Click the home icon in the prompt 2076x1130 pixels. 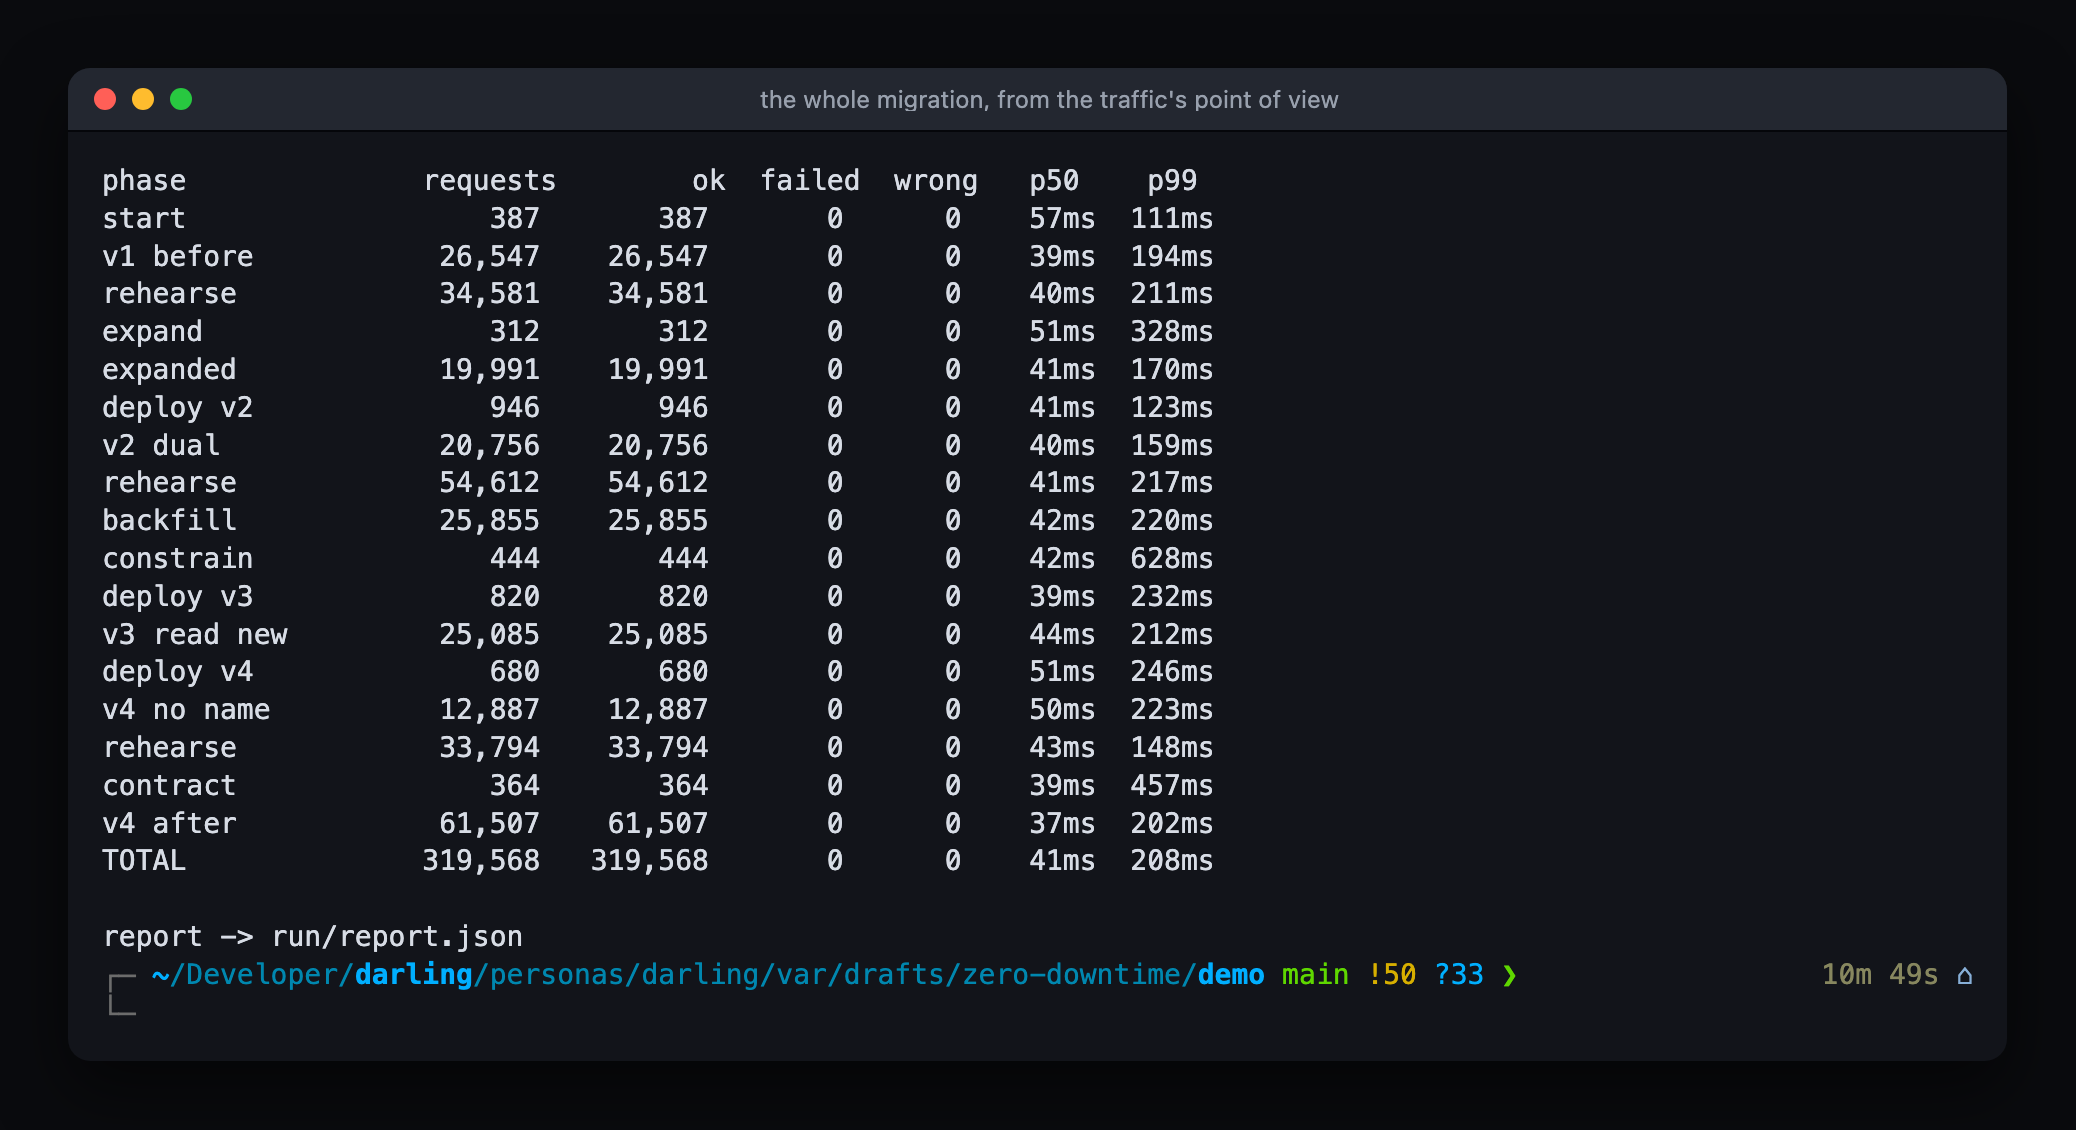[x=1965, y=975]
